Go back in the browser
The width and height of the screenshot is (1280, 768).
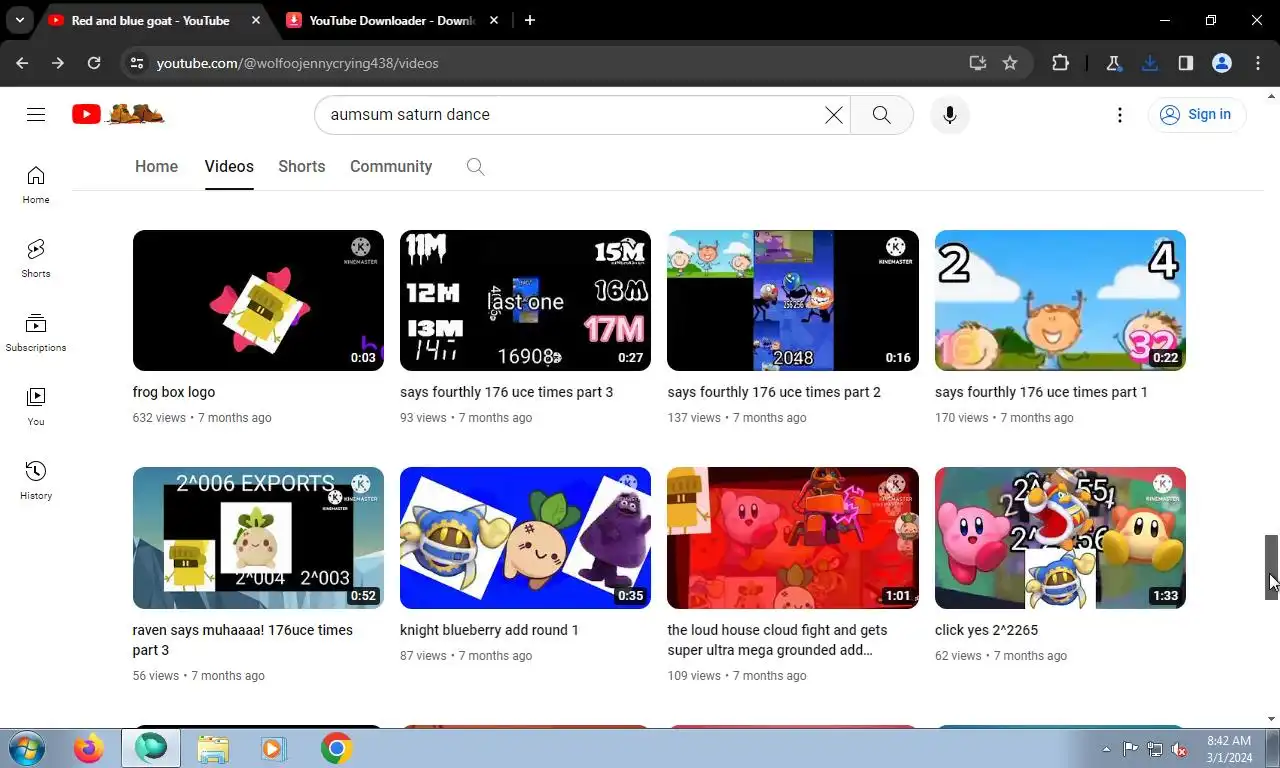coord(22,63)
